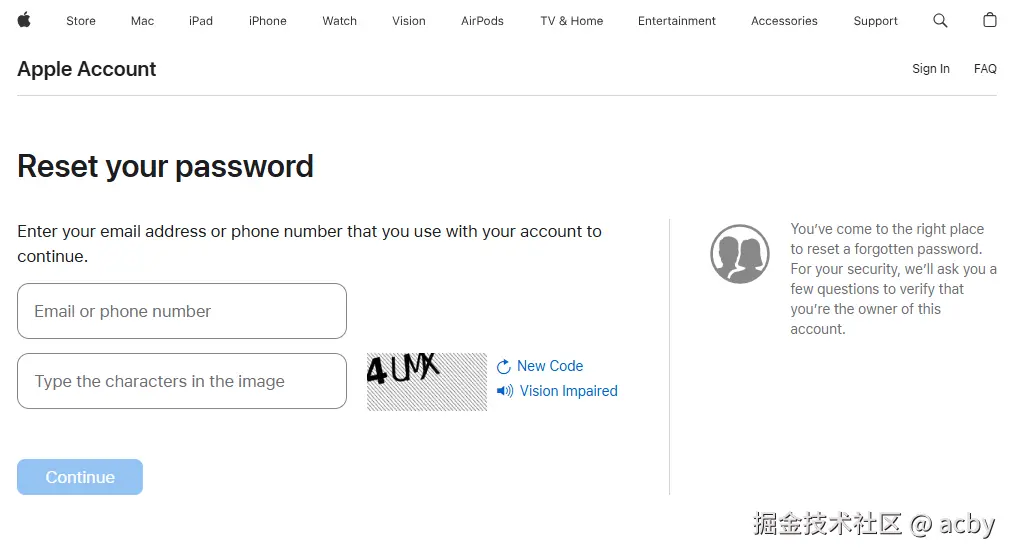
Task: Focus the Email or phone number field
Action: 182,311
